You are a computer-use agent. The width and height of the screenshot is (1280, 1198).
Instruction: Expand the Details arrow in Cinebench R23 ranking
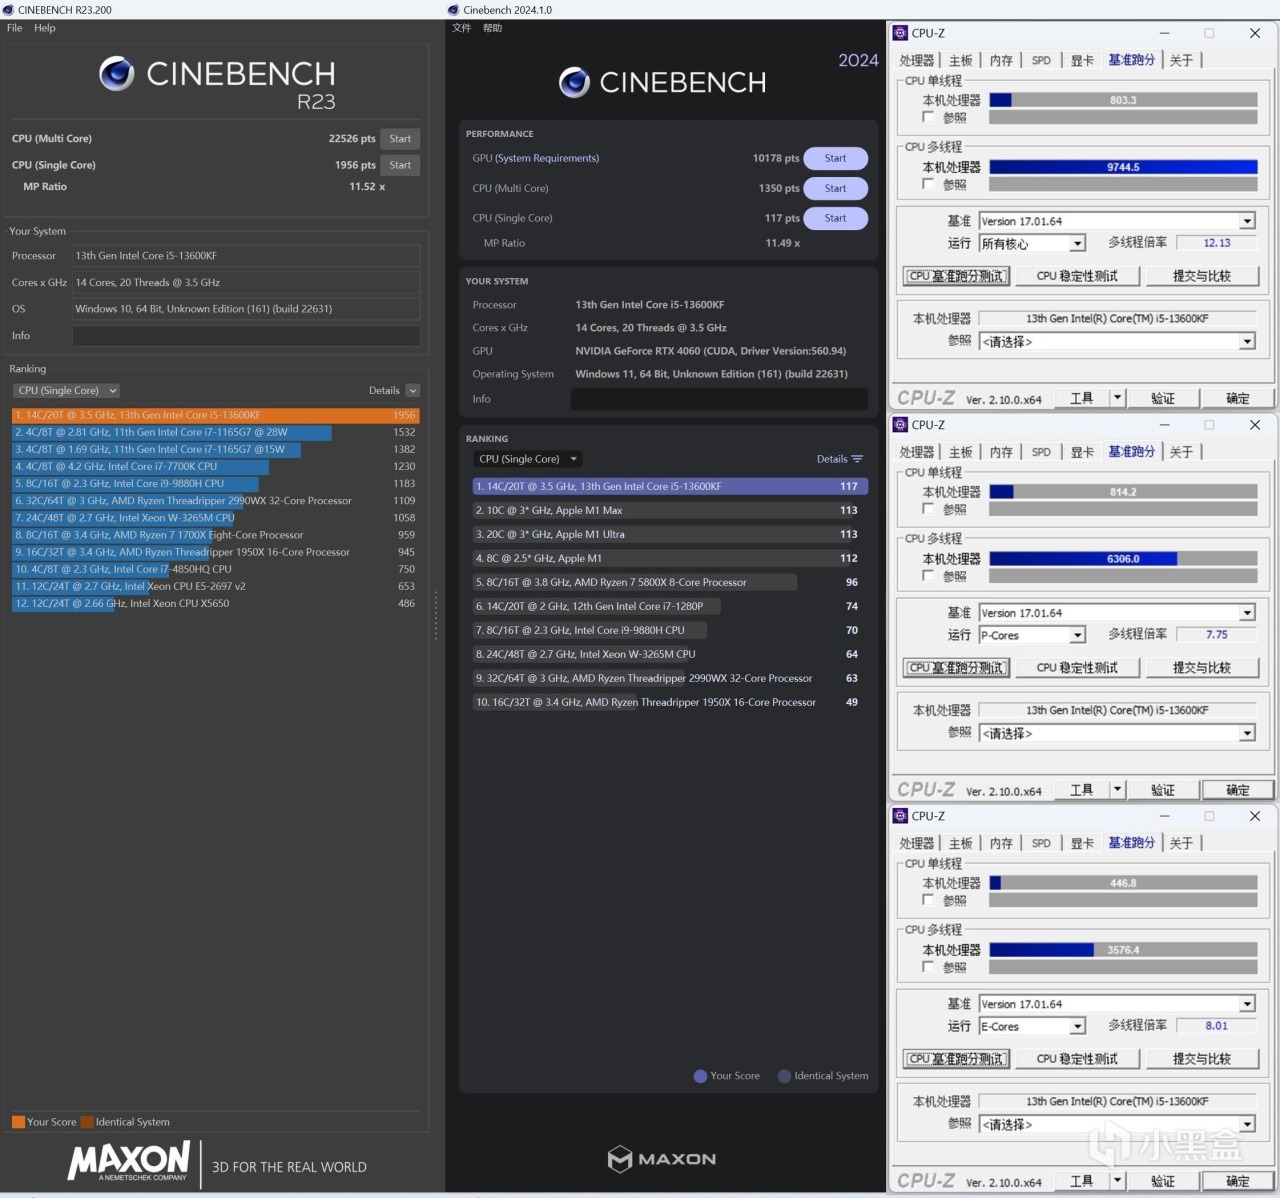click(x=413, y=391)
